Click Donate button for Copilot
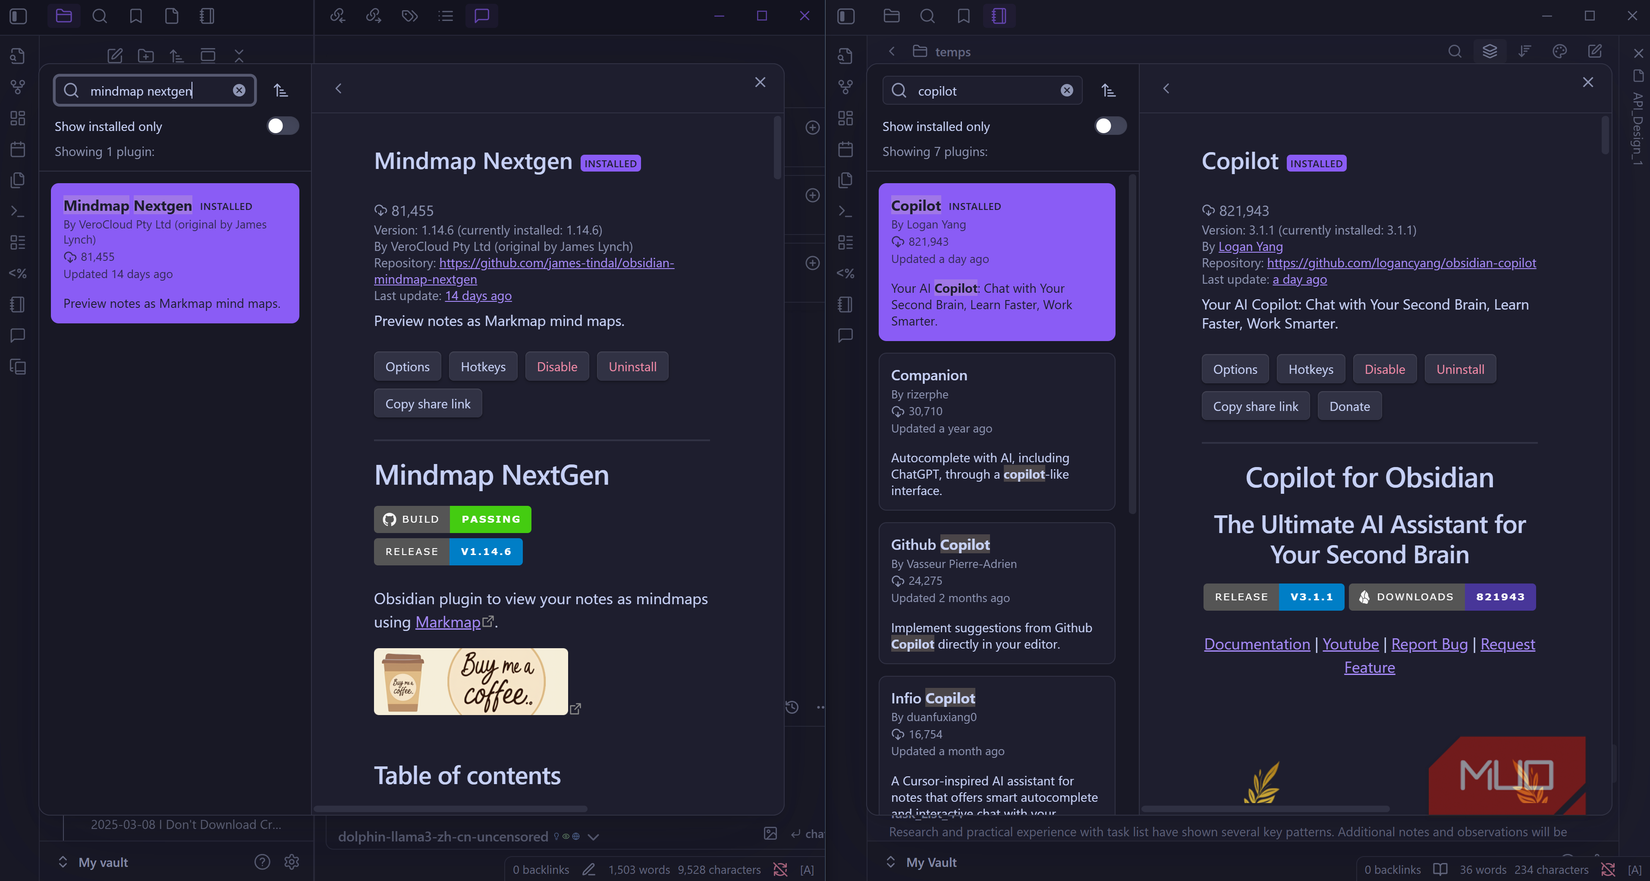Viewport: 1650px width, 881px height. pos(1350,406)
